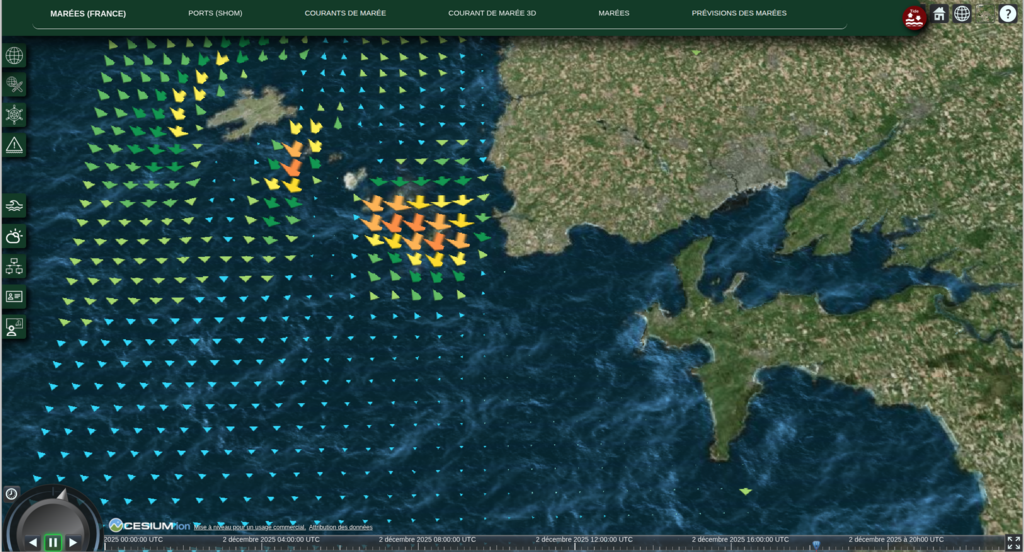Open the scene mode globe picker
This screenshot has height=552, width=1024.
962,14
